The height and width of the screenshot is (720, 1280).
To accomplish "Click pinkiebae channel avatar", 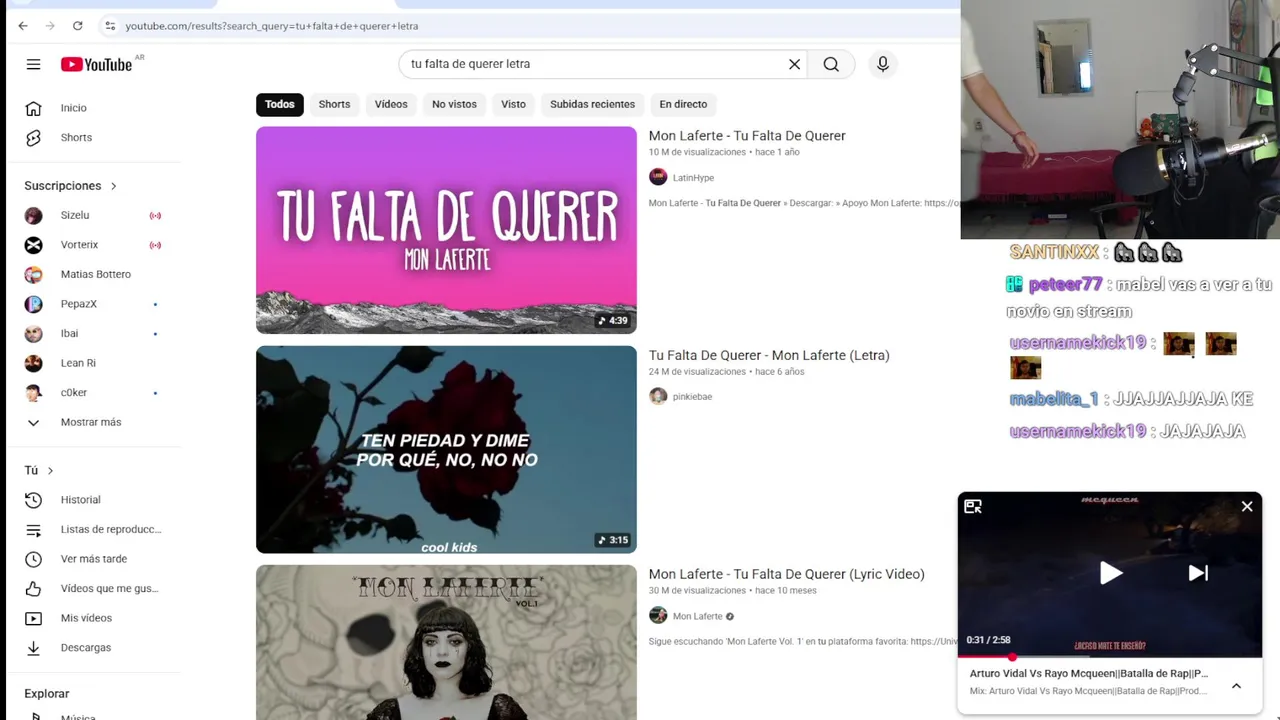I will (x=658, y=396).
